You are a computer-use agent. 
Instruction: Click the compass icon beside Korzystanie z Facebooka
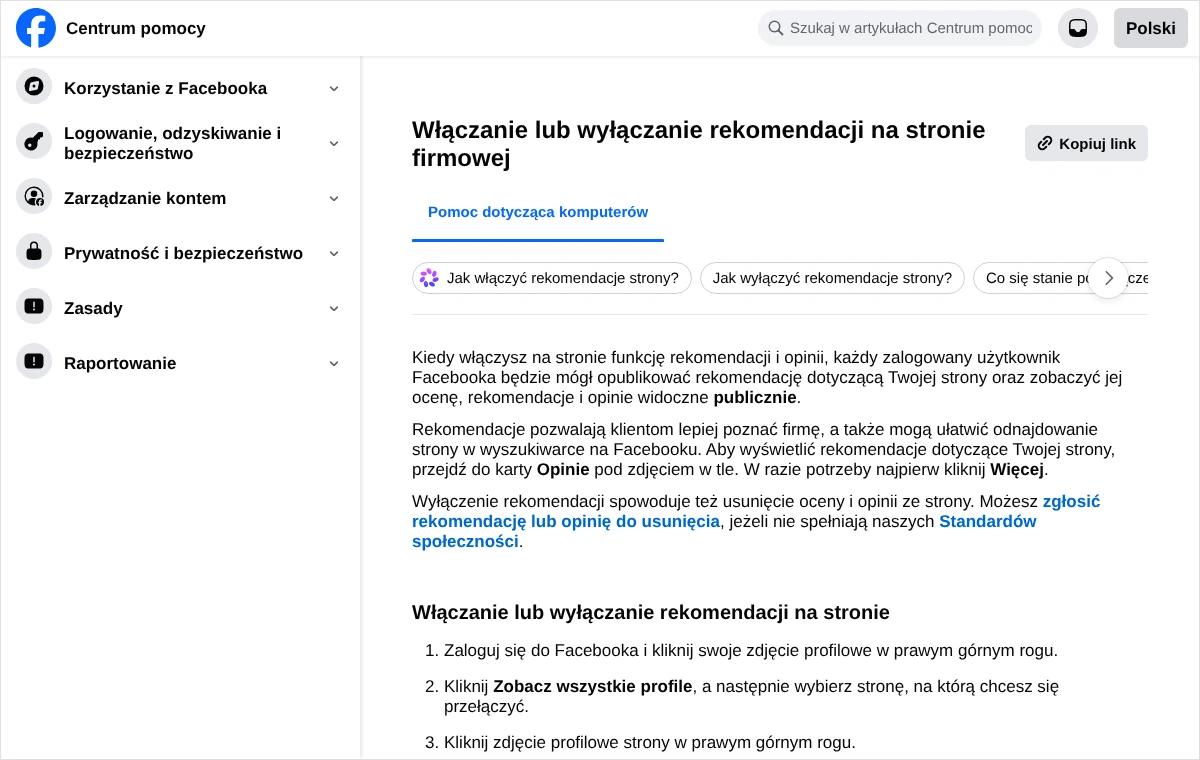[x=34, y=86]
